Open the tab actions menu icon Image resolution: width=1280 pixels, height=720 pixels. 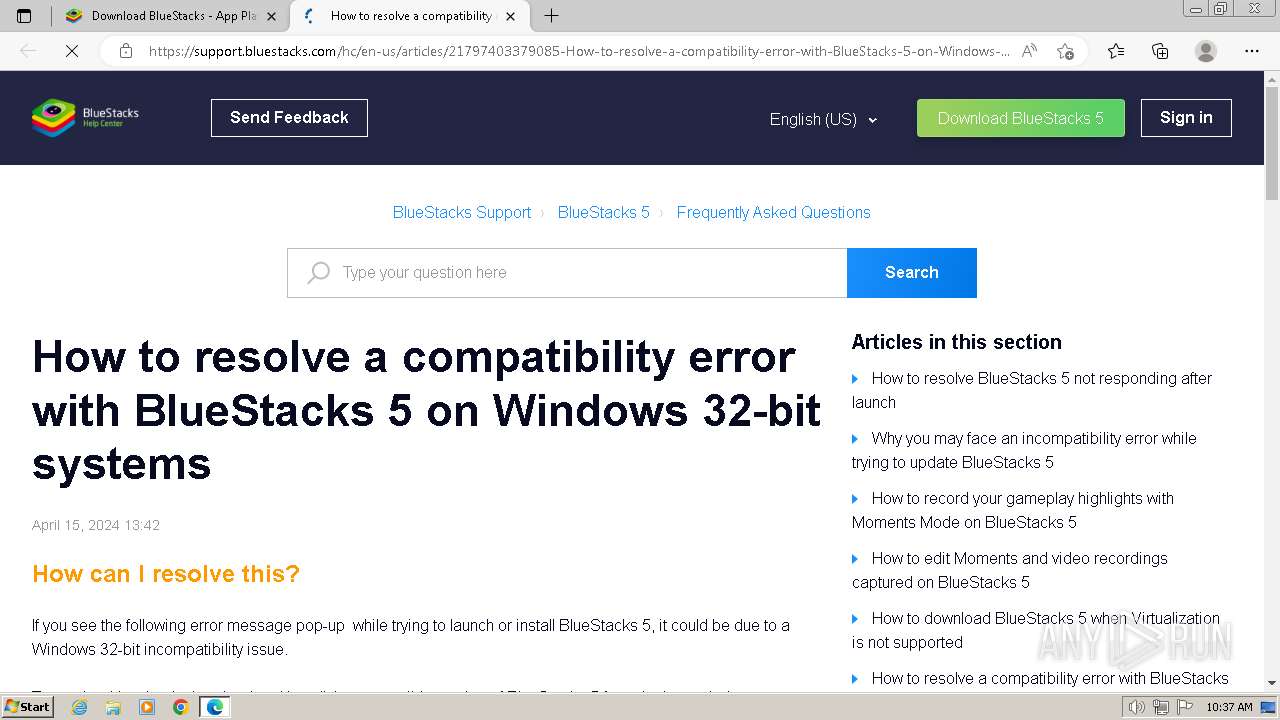24,16
